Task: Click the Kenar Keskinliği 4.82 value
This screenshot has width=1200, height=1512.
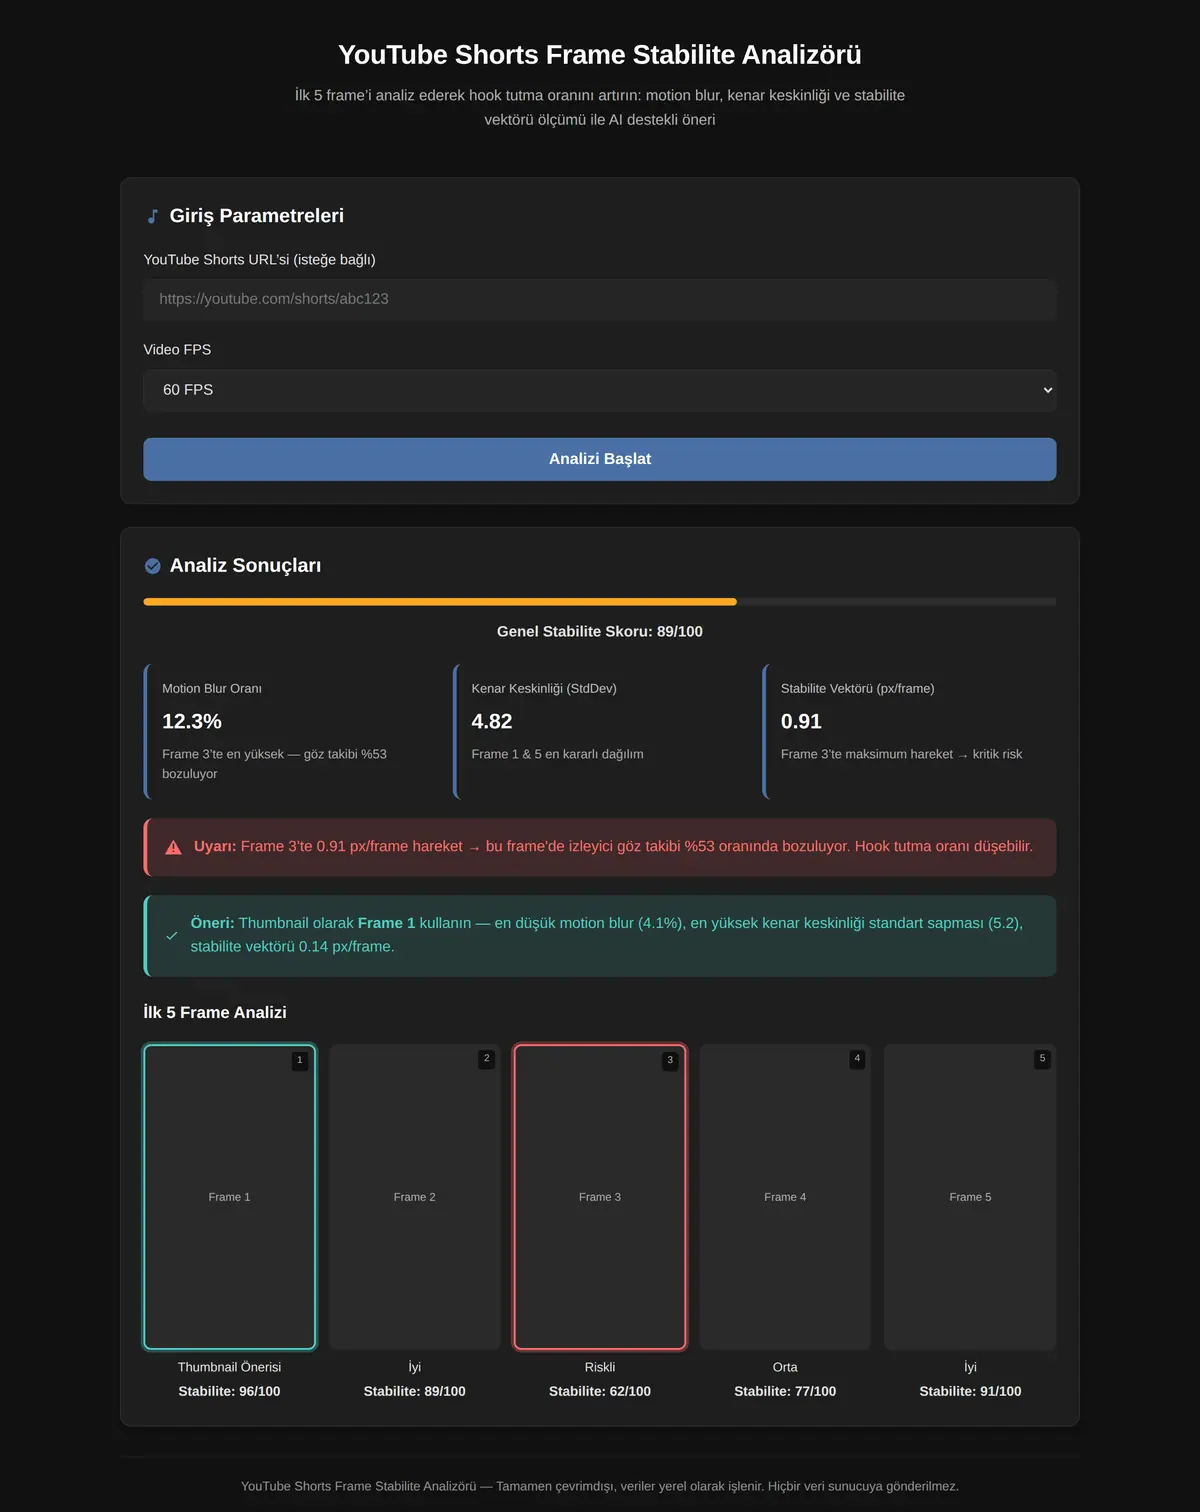Action: [x=492, y=722]
